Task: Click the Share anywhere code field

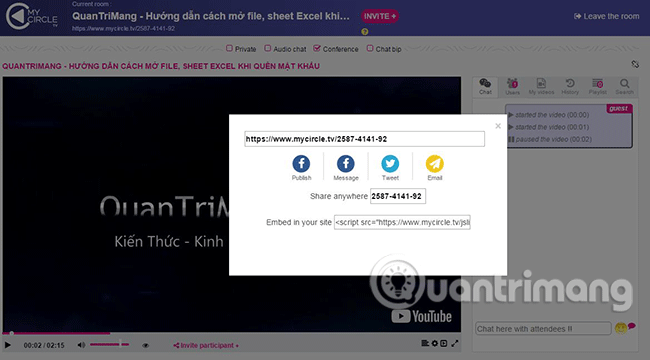Action: (x=398, y=196)
